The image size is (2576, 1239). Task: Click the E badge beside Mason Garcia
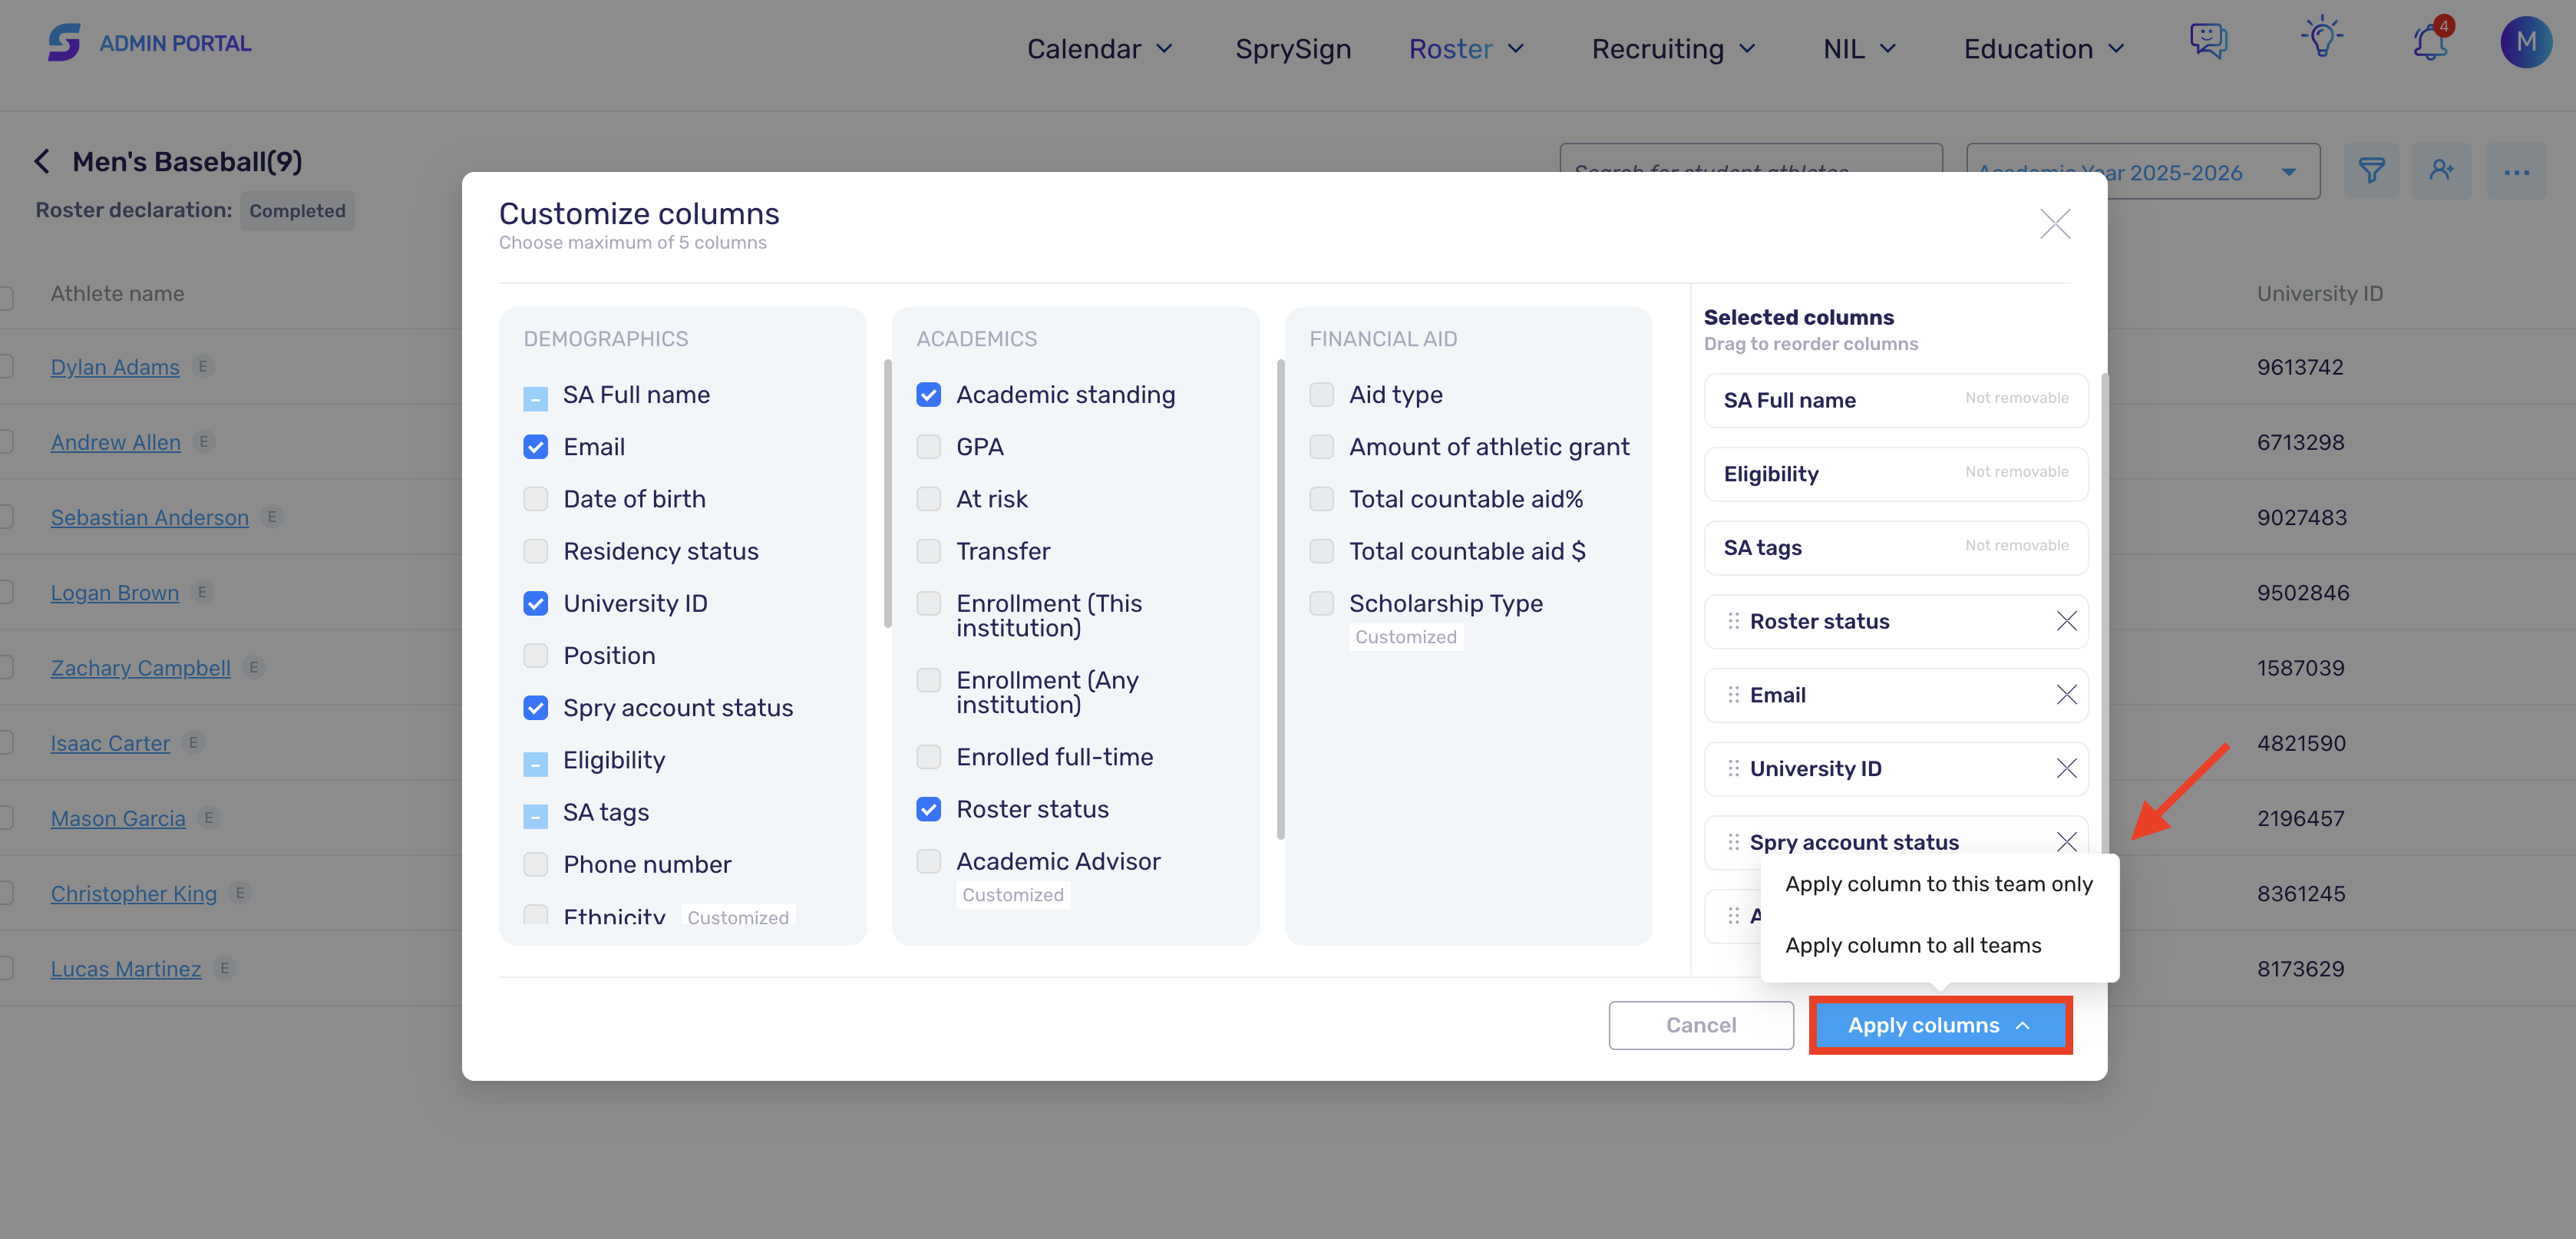click(209, 818)
